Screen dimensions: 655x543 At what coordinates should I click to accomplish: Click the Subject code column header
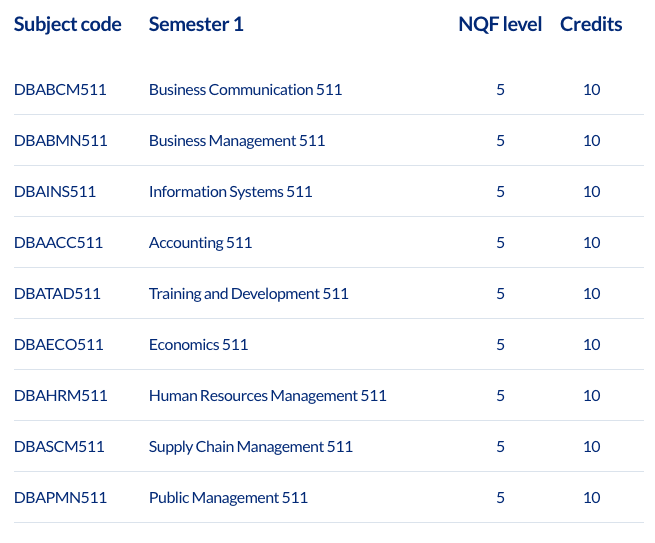click(68, 25)
